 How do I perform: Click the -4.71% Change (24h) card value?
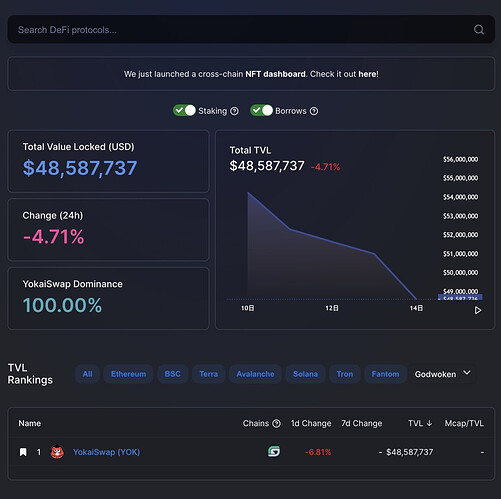pyautogui.click(x=53, y=236)
